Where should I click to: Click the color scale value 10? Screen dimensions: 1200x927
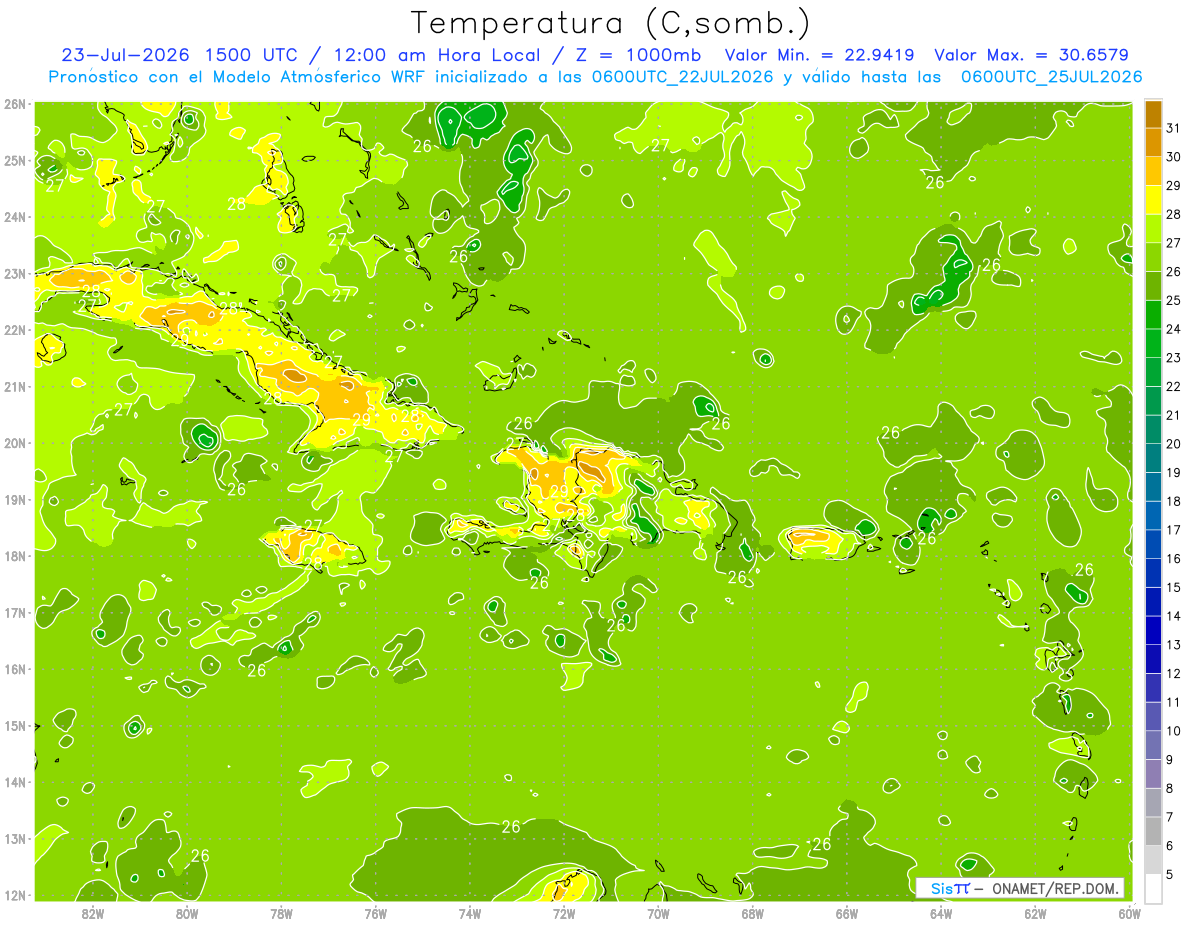click(x=1173, y=731)
